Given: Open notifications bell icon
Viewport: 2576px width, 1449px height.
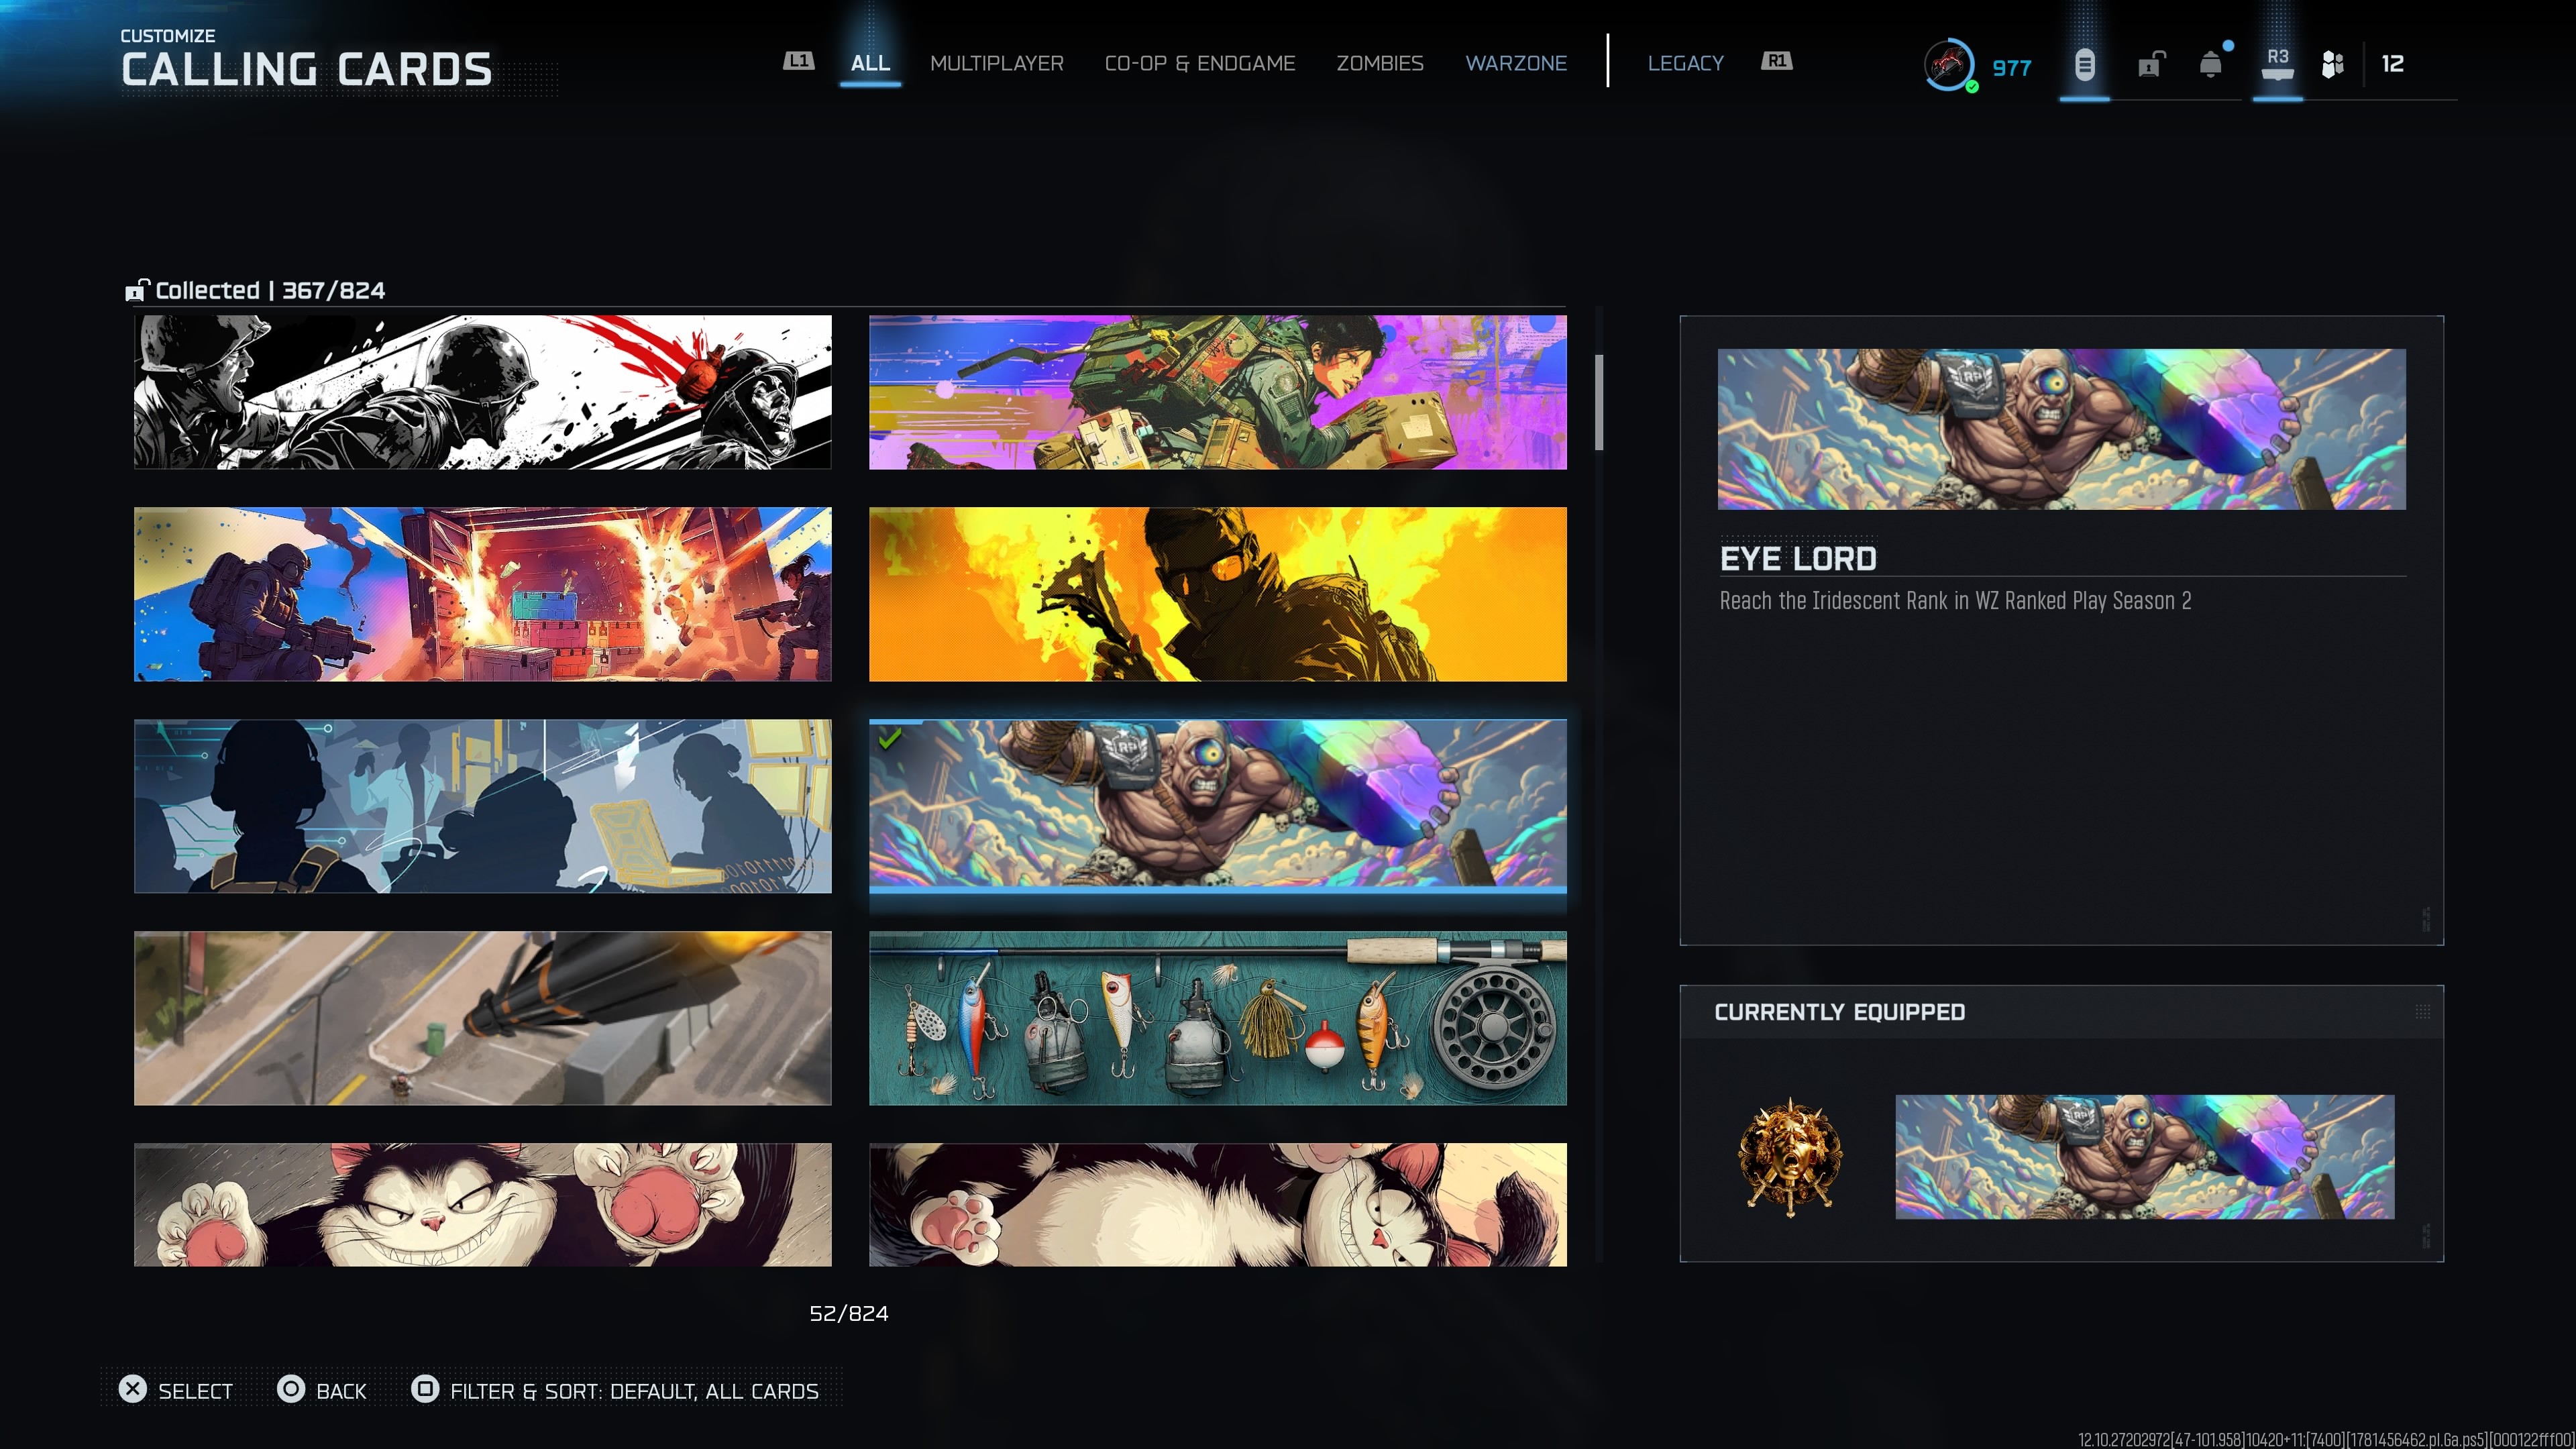Looking at the screenshot, I should pyautogui.click(x=2211, y=65).
